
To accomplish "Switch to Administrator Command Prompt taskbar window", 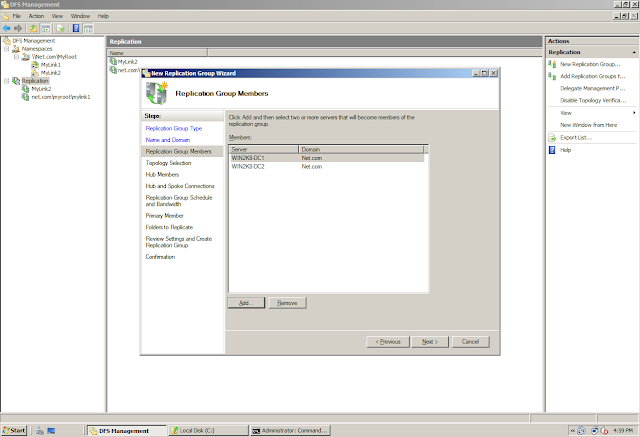I will point(290,430).
